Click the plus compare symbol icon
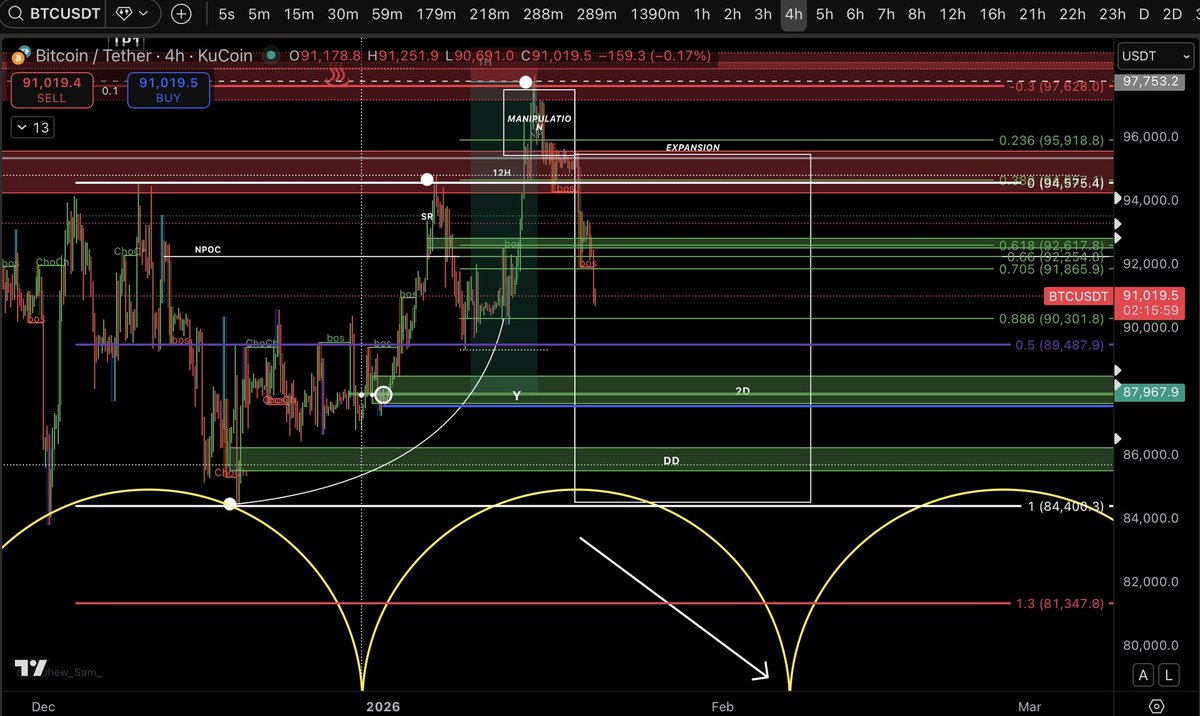This screenshot has height=716, width=1200. point(182,15)
